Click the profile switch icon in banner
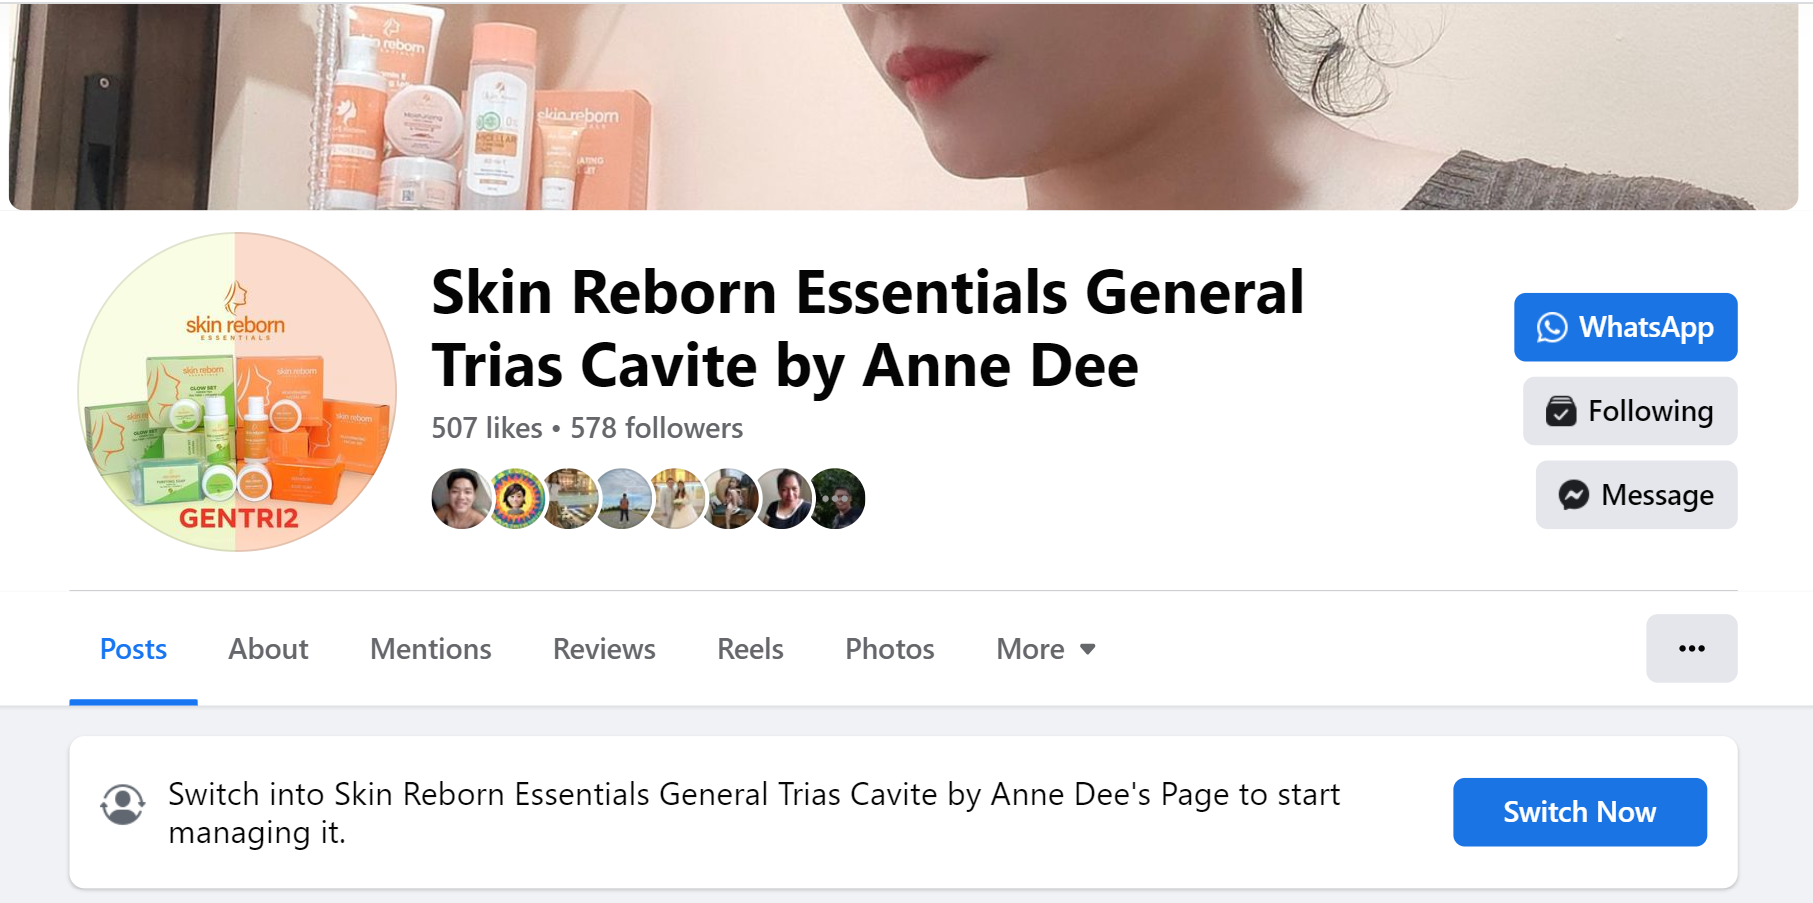The image size is (1813, 903). coord(123,804)
